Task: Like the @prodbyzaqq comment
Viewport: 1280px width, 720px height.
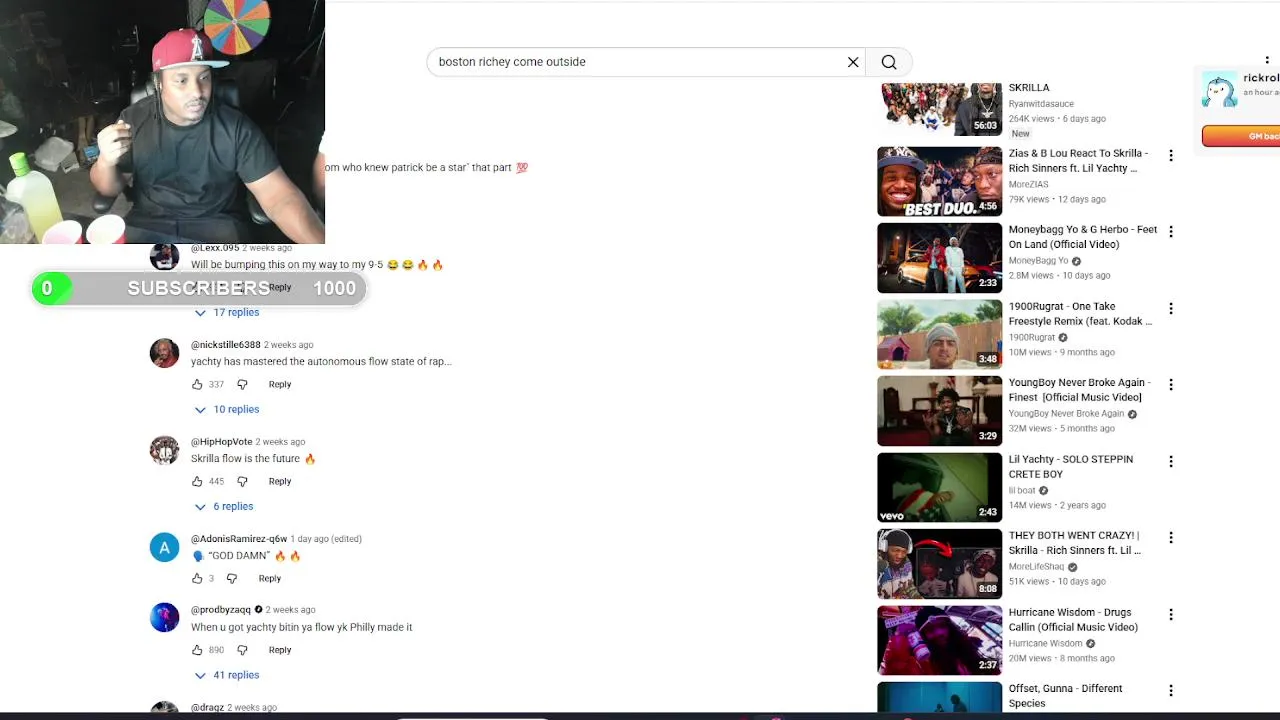Action: [197, 650]
